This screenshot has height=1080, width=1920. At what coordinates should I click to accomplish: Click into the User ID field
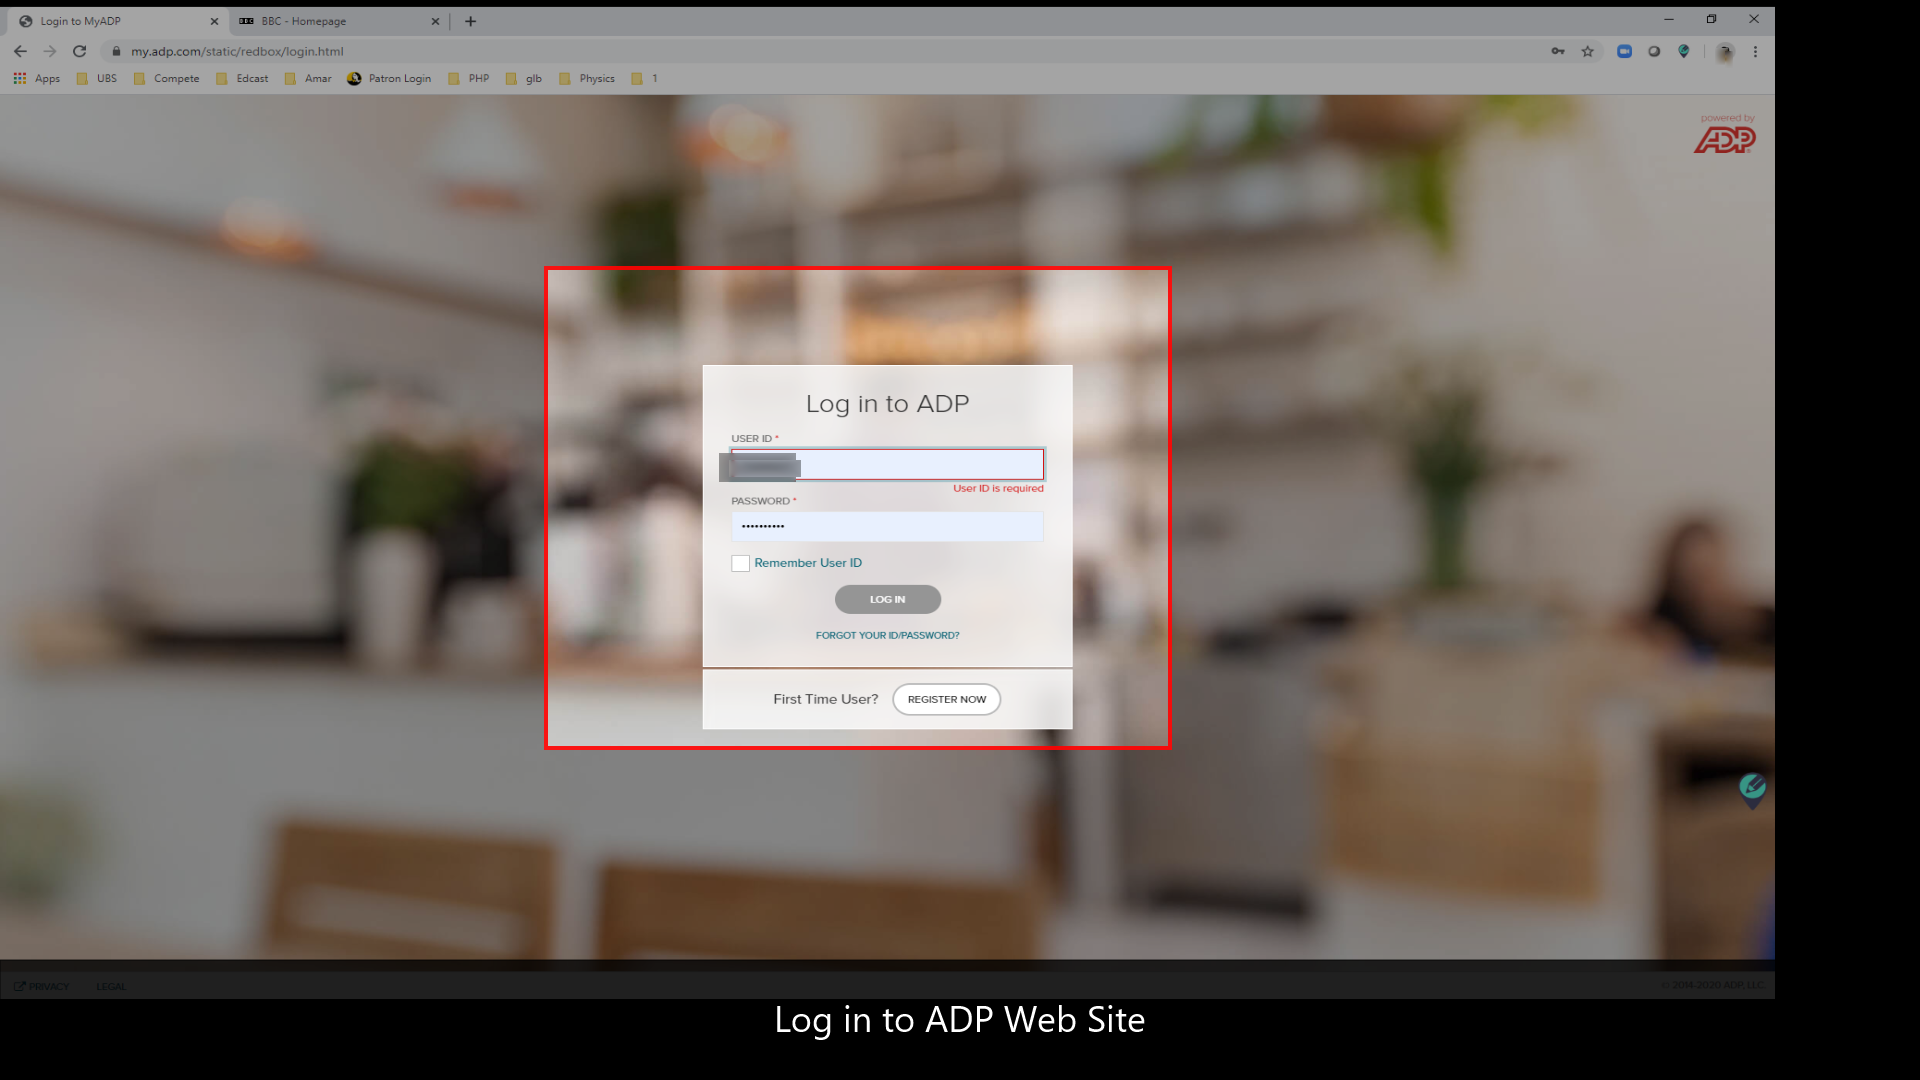coord(887,464)
